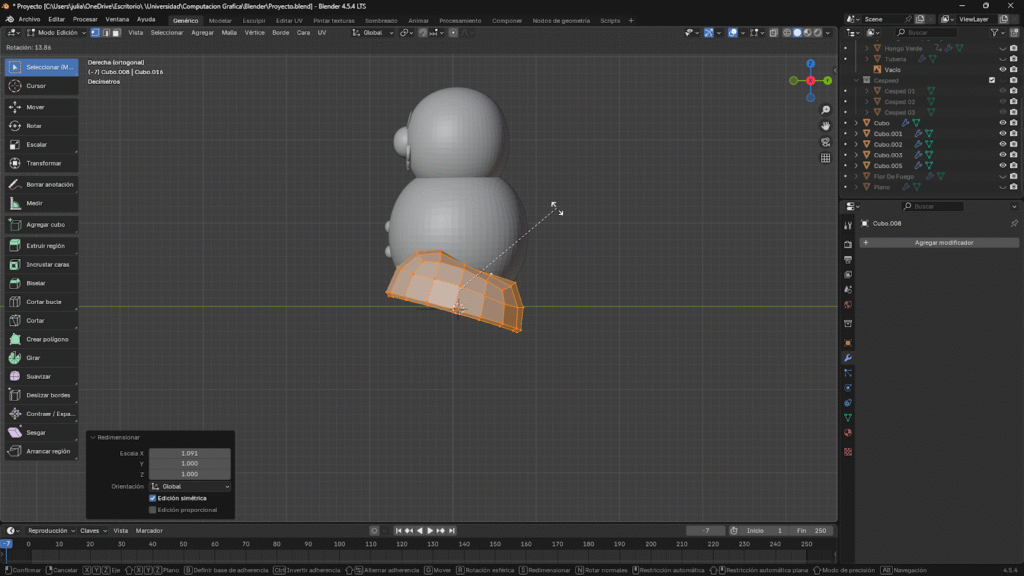Enable the Edición proporcional checkbox
Viewport: 1024px width, 576px height.
pyautogui.click(x=153, y=510)
